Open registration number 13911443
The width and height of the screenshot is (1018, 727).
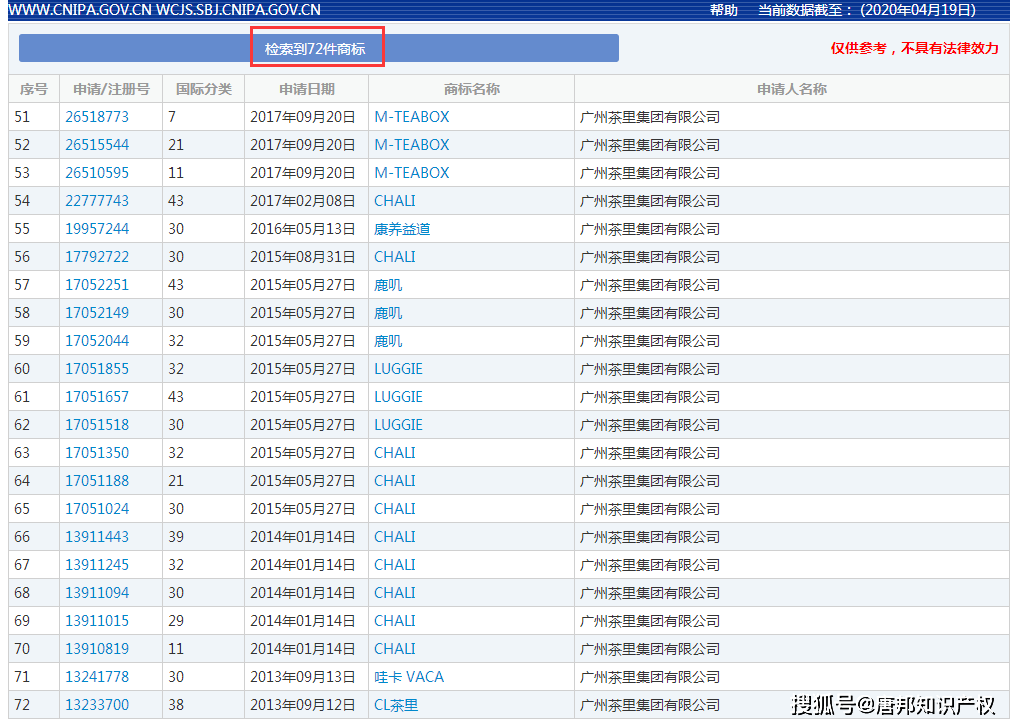coord(97,537)
